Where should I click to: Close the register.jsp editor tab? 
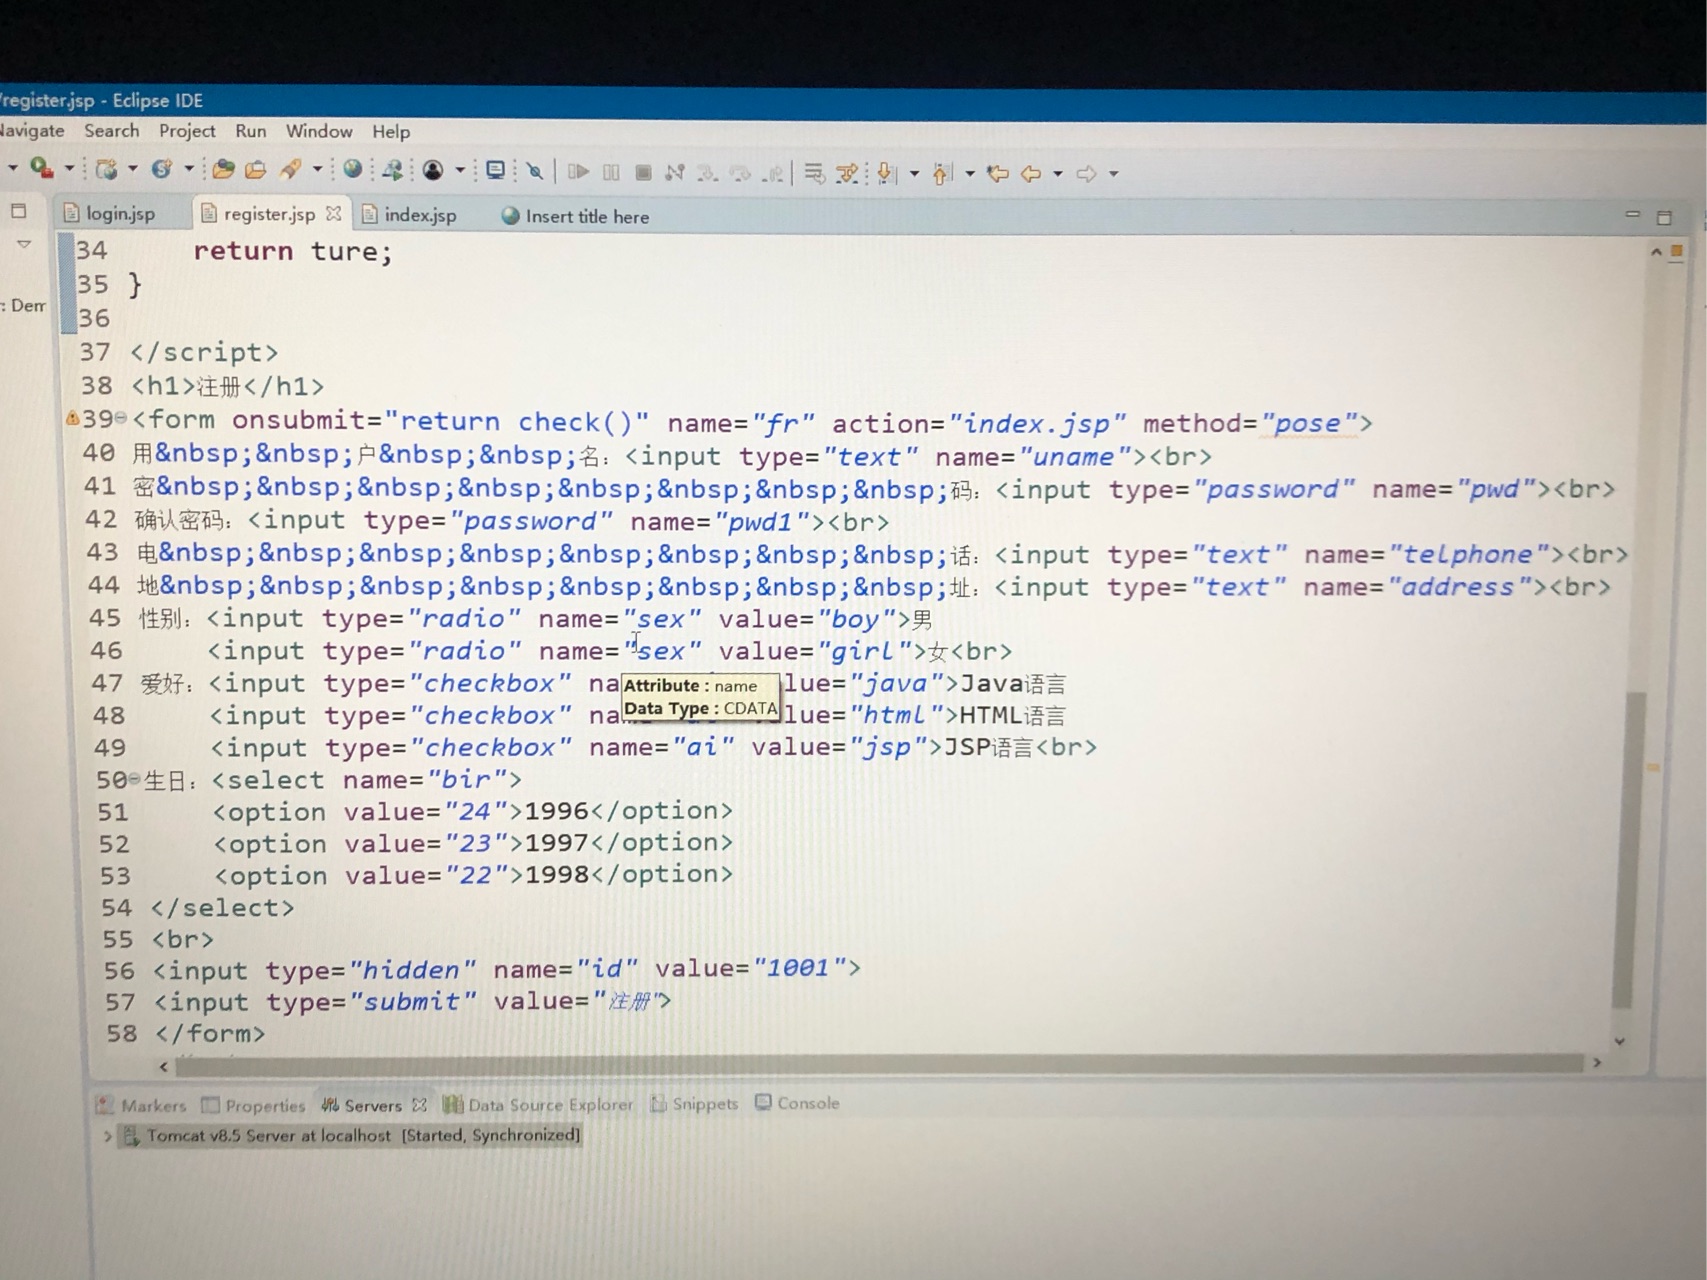coord(334,213)
